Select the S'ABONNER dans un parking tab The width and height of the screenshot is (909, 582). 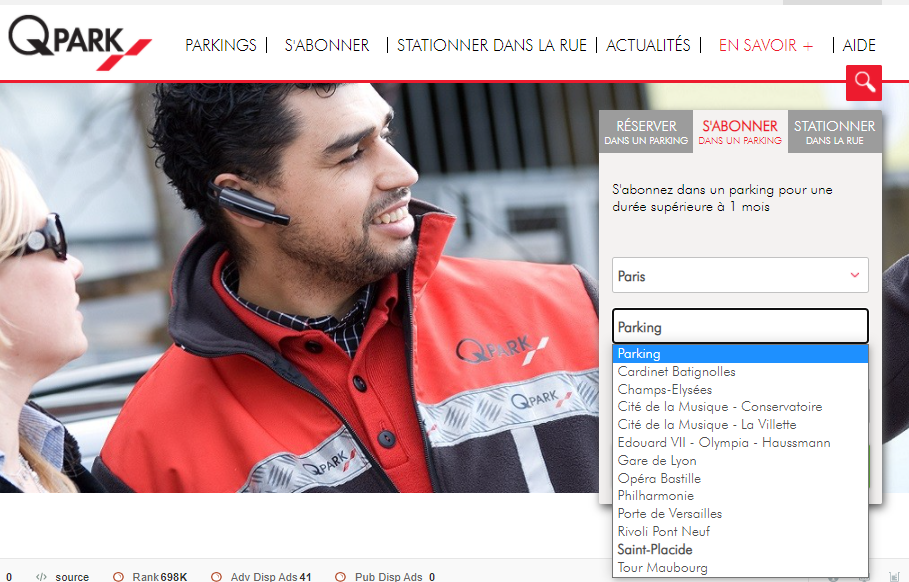(x=740, y=132)
